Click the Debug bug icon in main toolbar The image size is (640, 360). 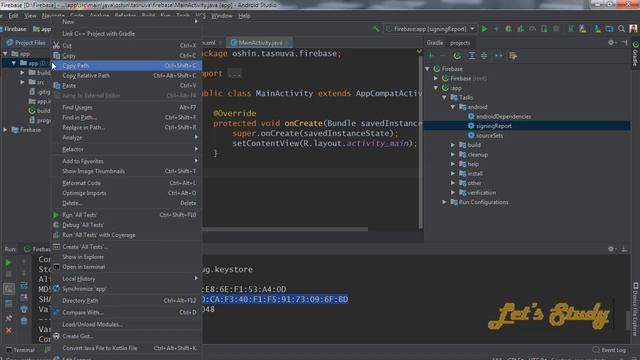(x=508, y=29)
